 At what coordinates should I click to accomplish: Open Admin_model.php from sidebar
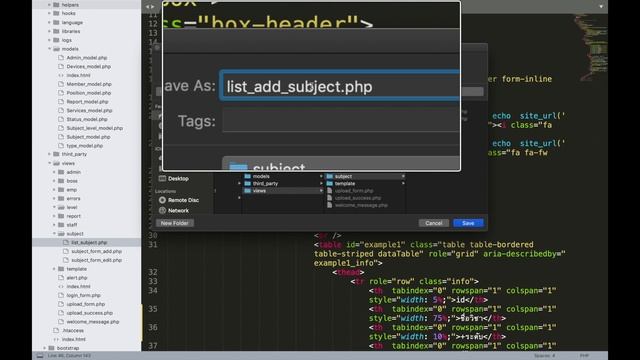click(x=87, y=58)
